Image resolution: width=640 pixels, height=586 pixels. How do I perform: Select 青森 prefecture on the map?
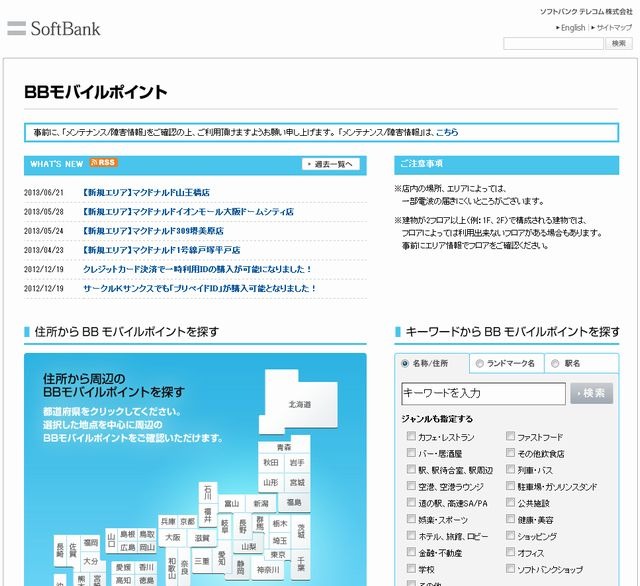click(284, 446)
